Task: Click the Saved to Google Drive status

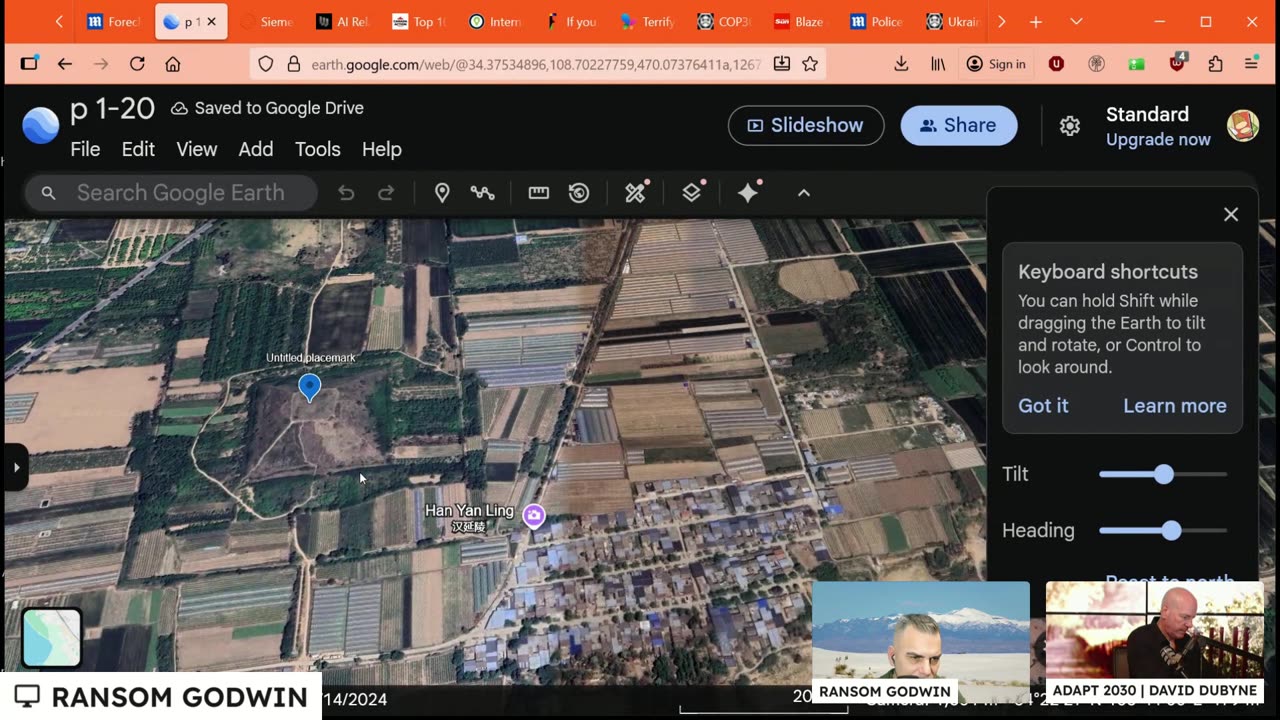Action: 267,108
